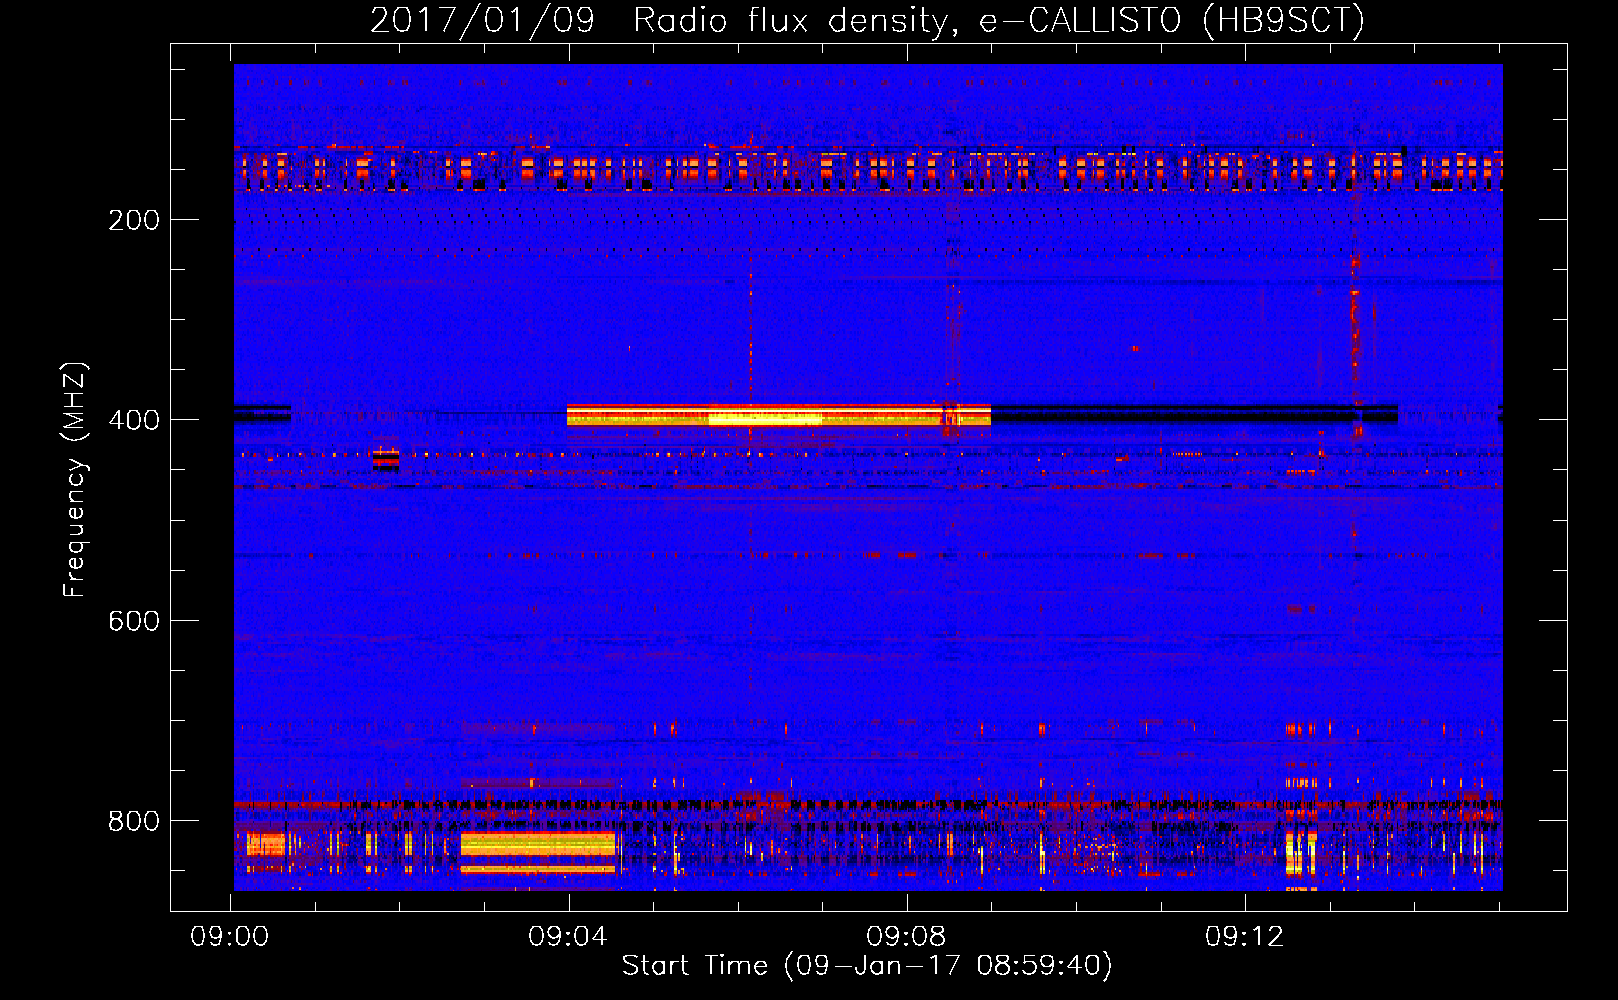Click the 'Frequency (MHZ)' axis label

pyautogui.click(x=74, y=480)
